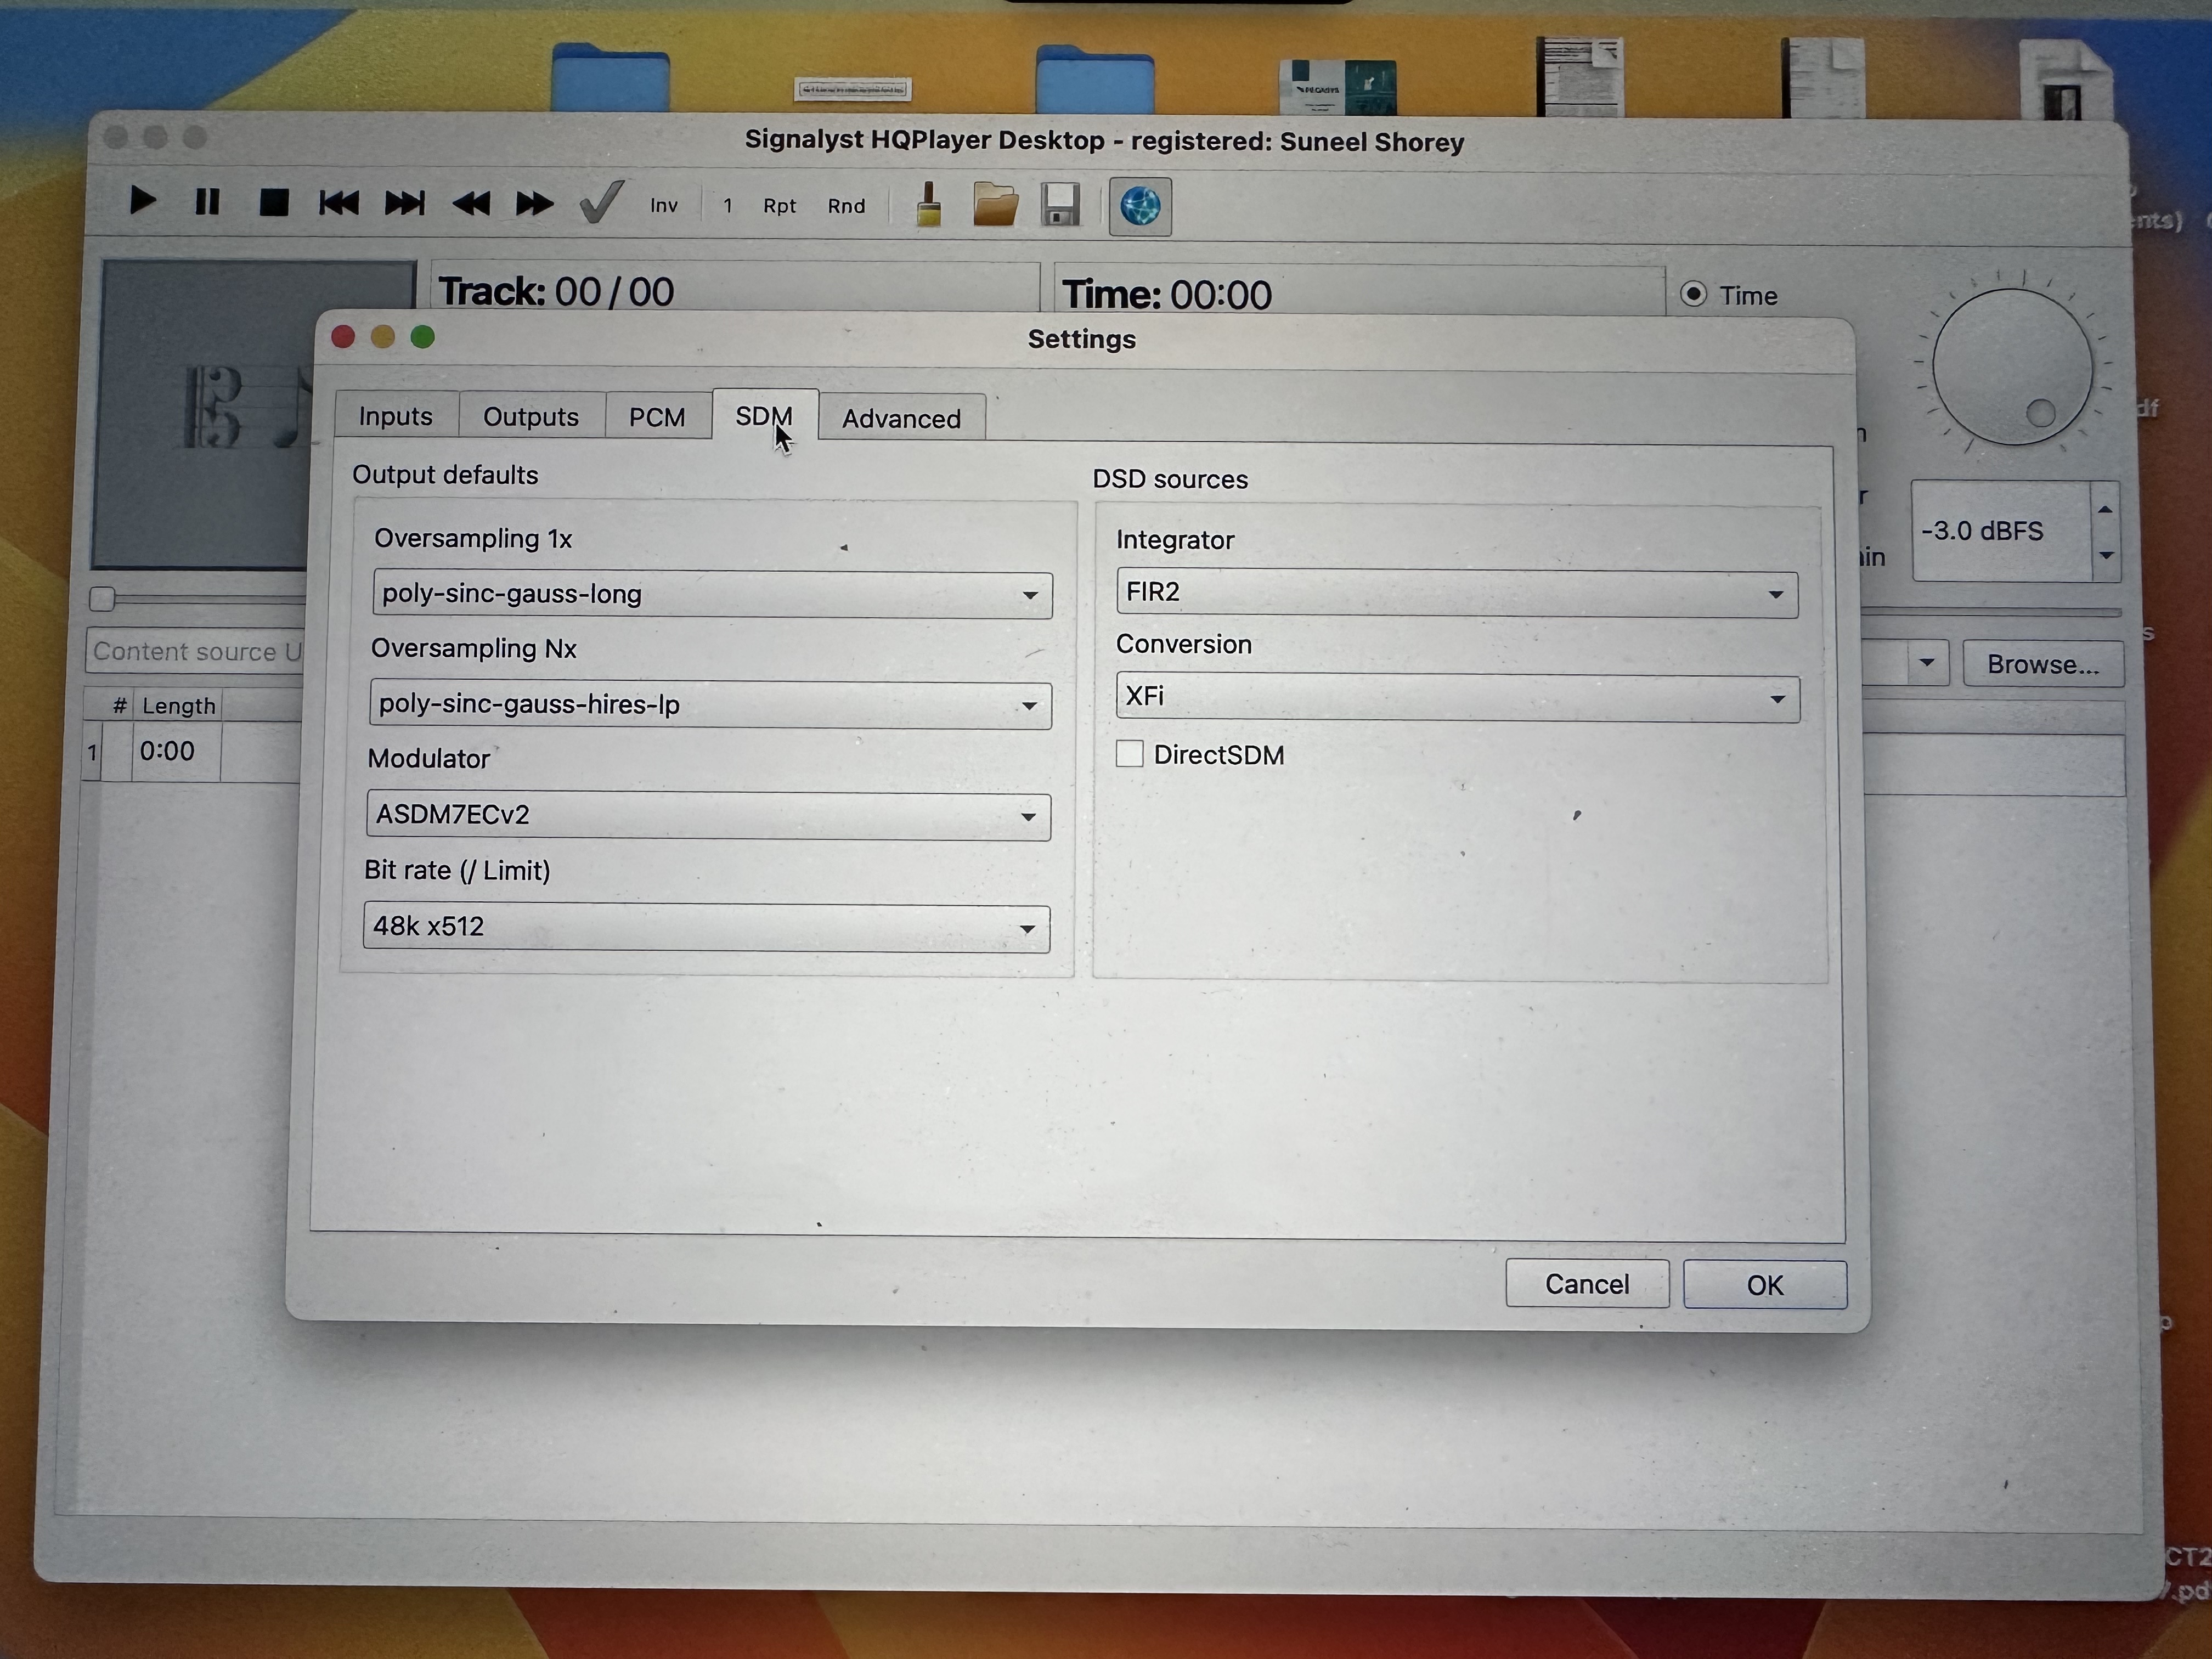The height and width of the screenshot is (1659, 2212).
Task: Toggle the Rpt repeat option
Action: pyautogui.click(x=779, y=206)
